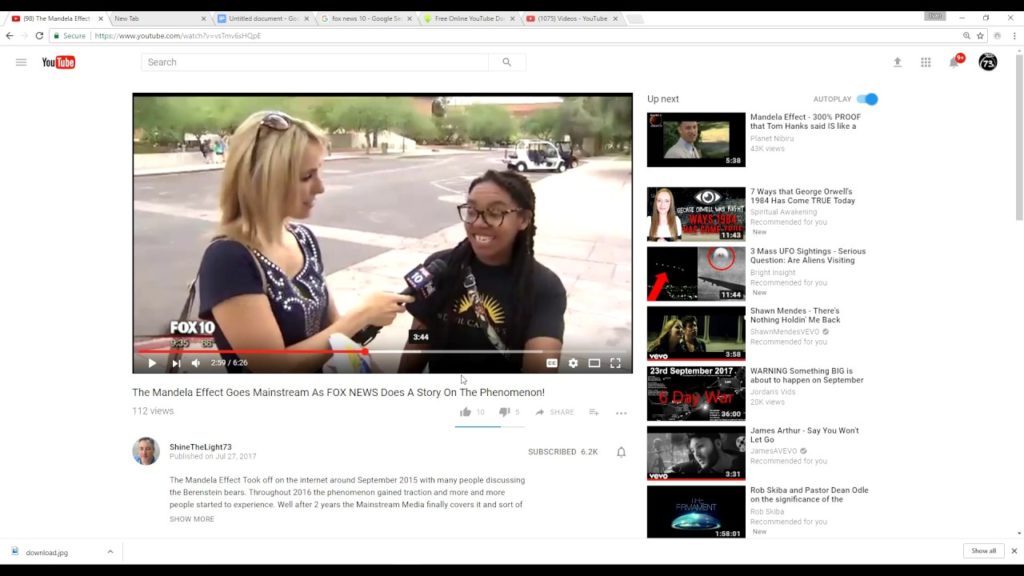Reload the current page
Viewport: 1024px width, 576px height.
(39, 36)
